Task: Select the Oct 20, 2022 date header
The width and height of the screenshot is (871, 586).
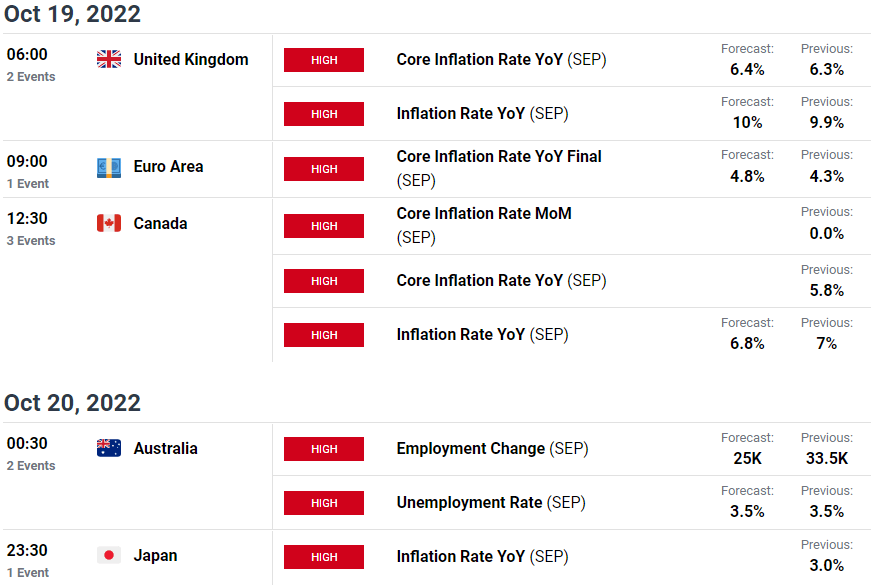Action: [72, 403]
